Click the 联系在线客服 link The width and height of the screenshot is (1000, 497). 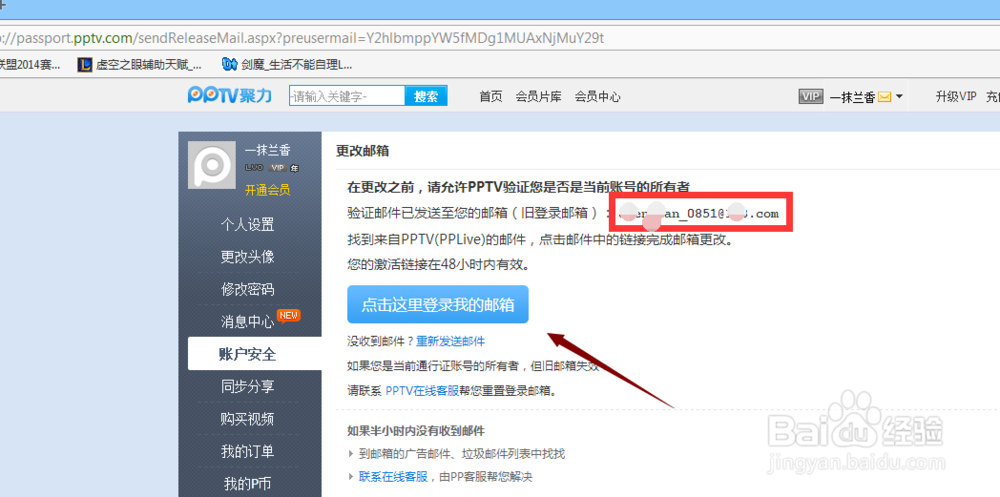[393, 476]
